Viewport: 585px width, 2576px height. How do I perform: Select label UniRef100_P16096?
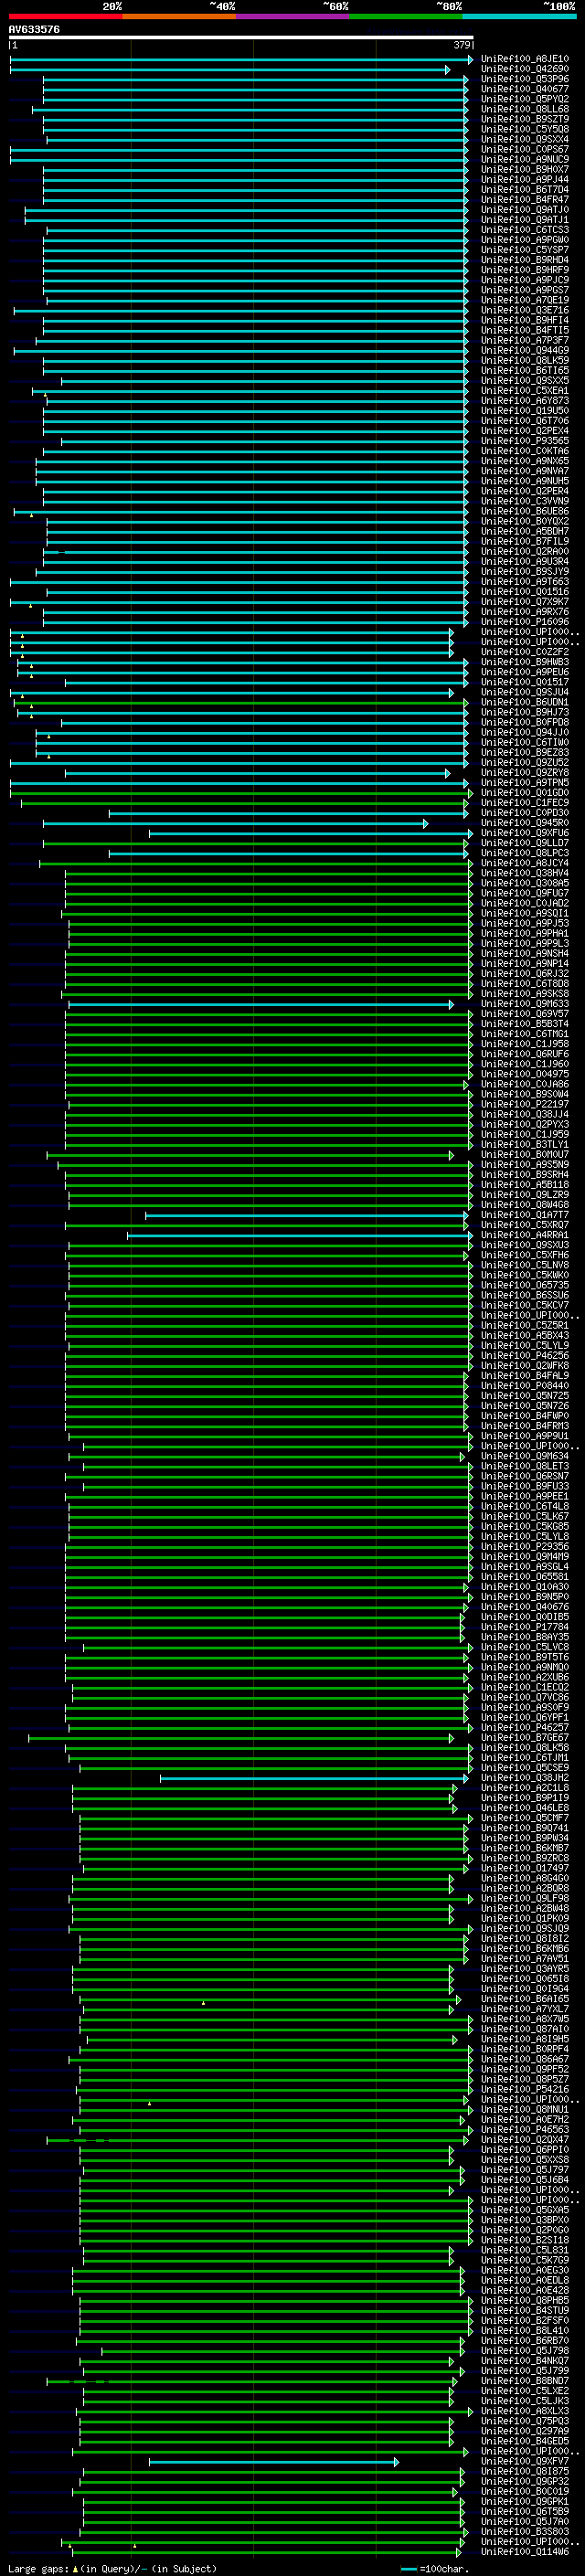[x=525, y=622]
